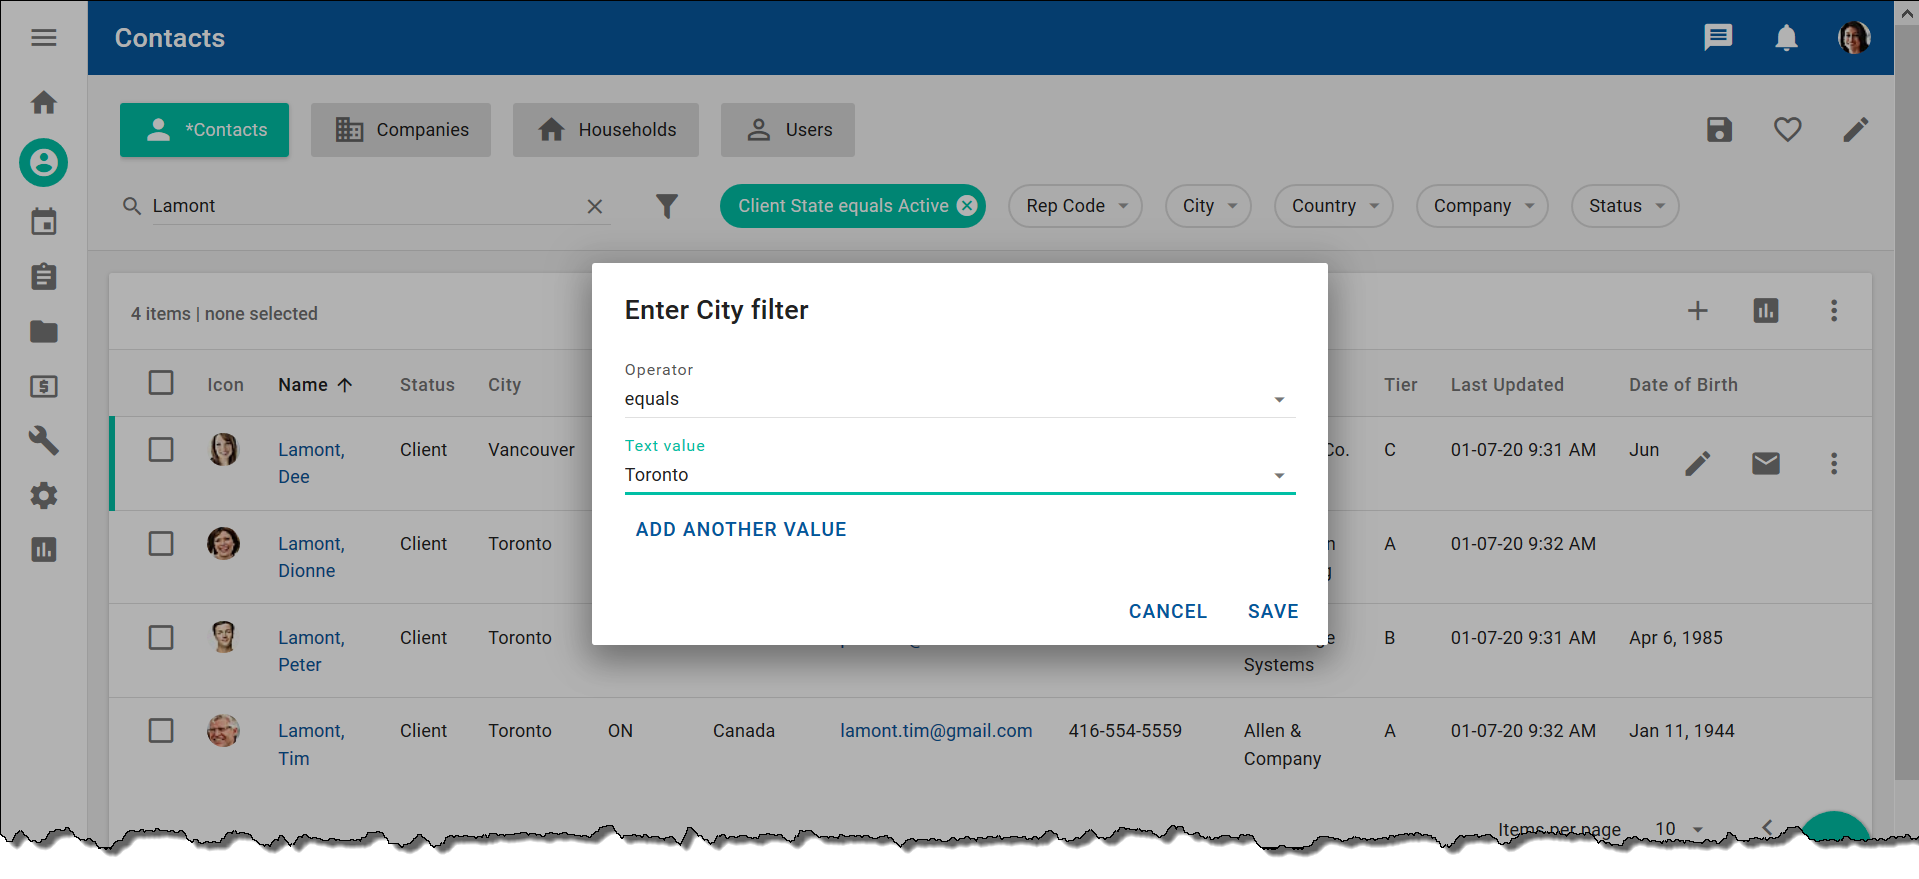Open the Documents folder sidebar icon

tap(43, 331)
